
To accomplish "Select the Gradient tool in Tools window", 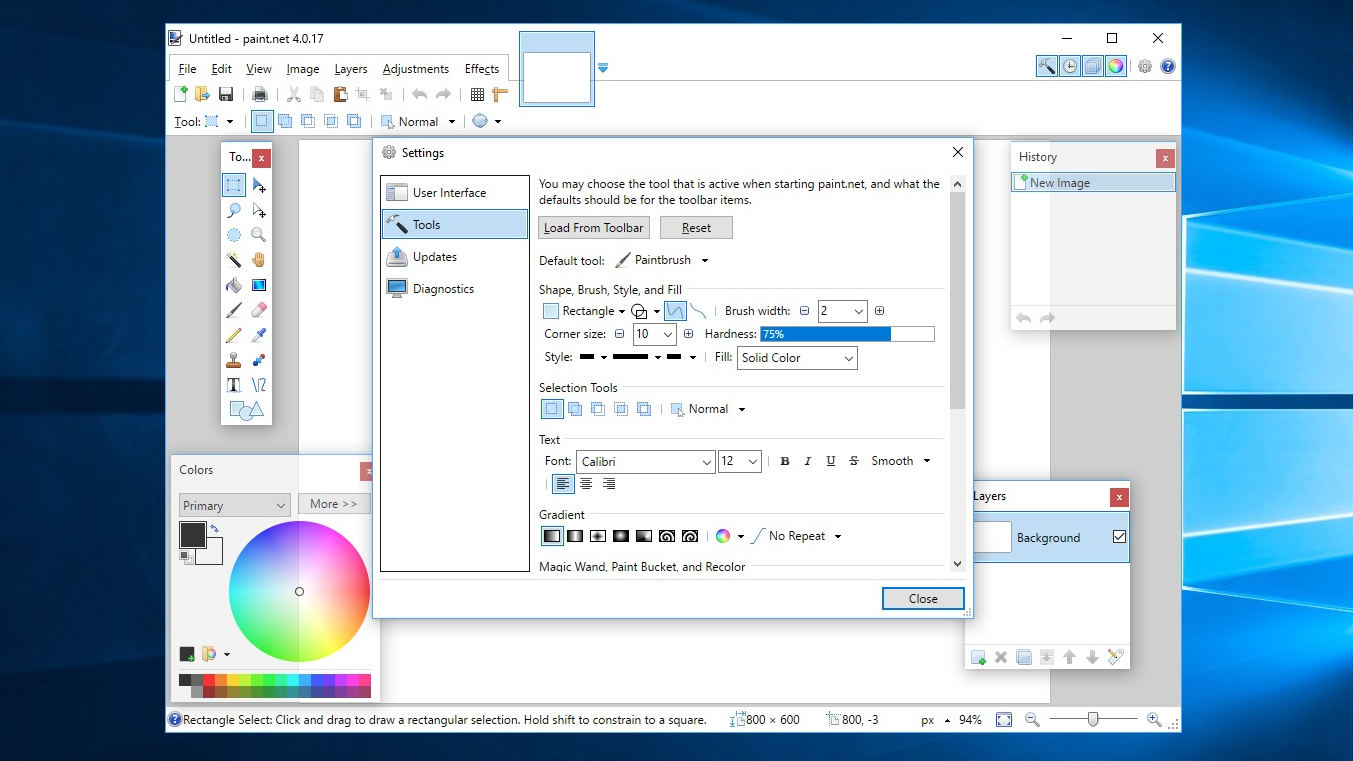I will point(259,285).
